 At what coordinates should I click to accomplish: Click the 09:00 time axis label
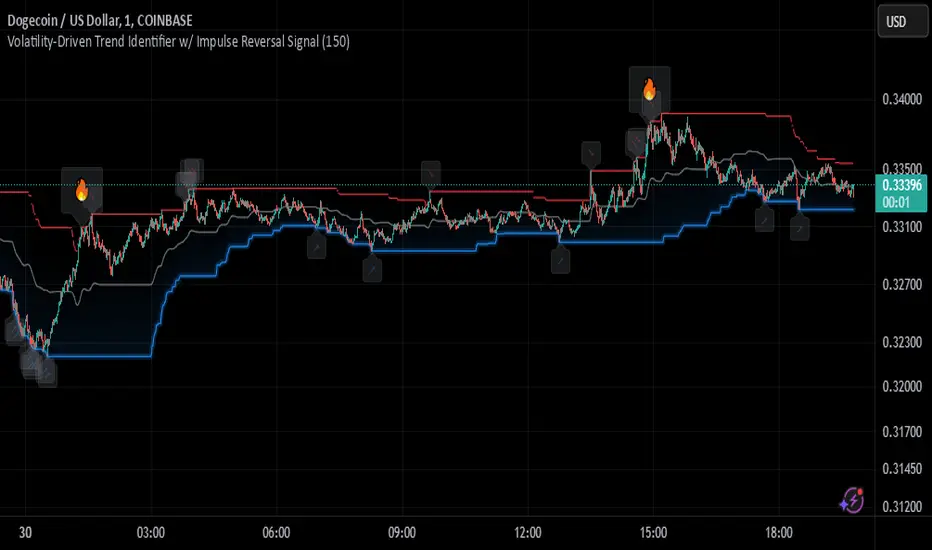click(x=402, y=532)
